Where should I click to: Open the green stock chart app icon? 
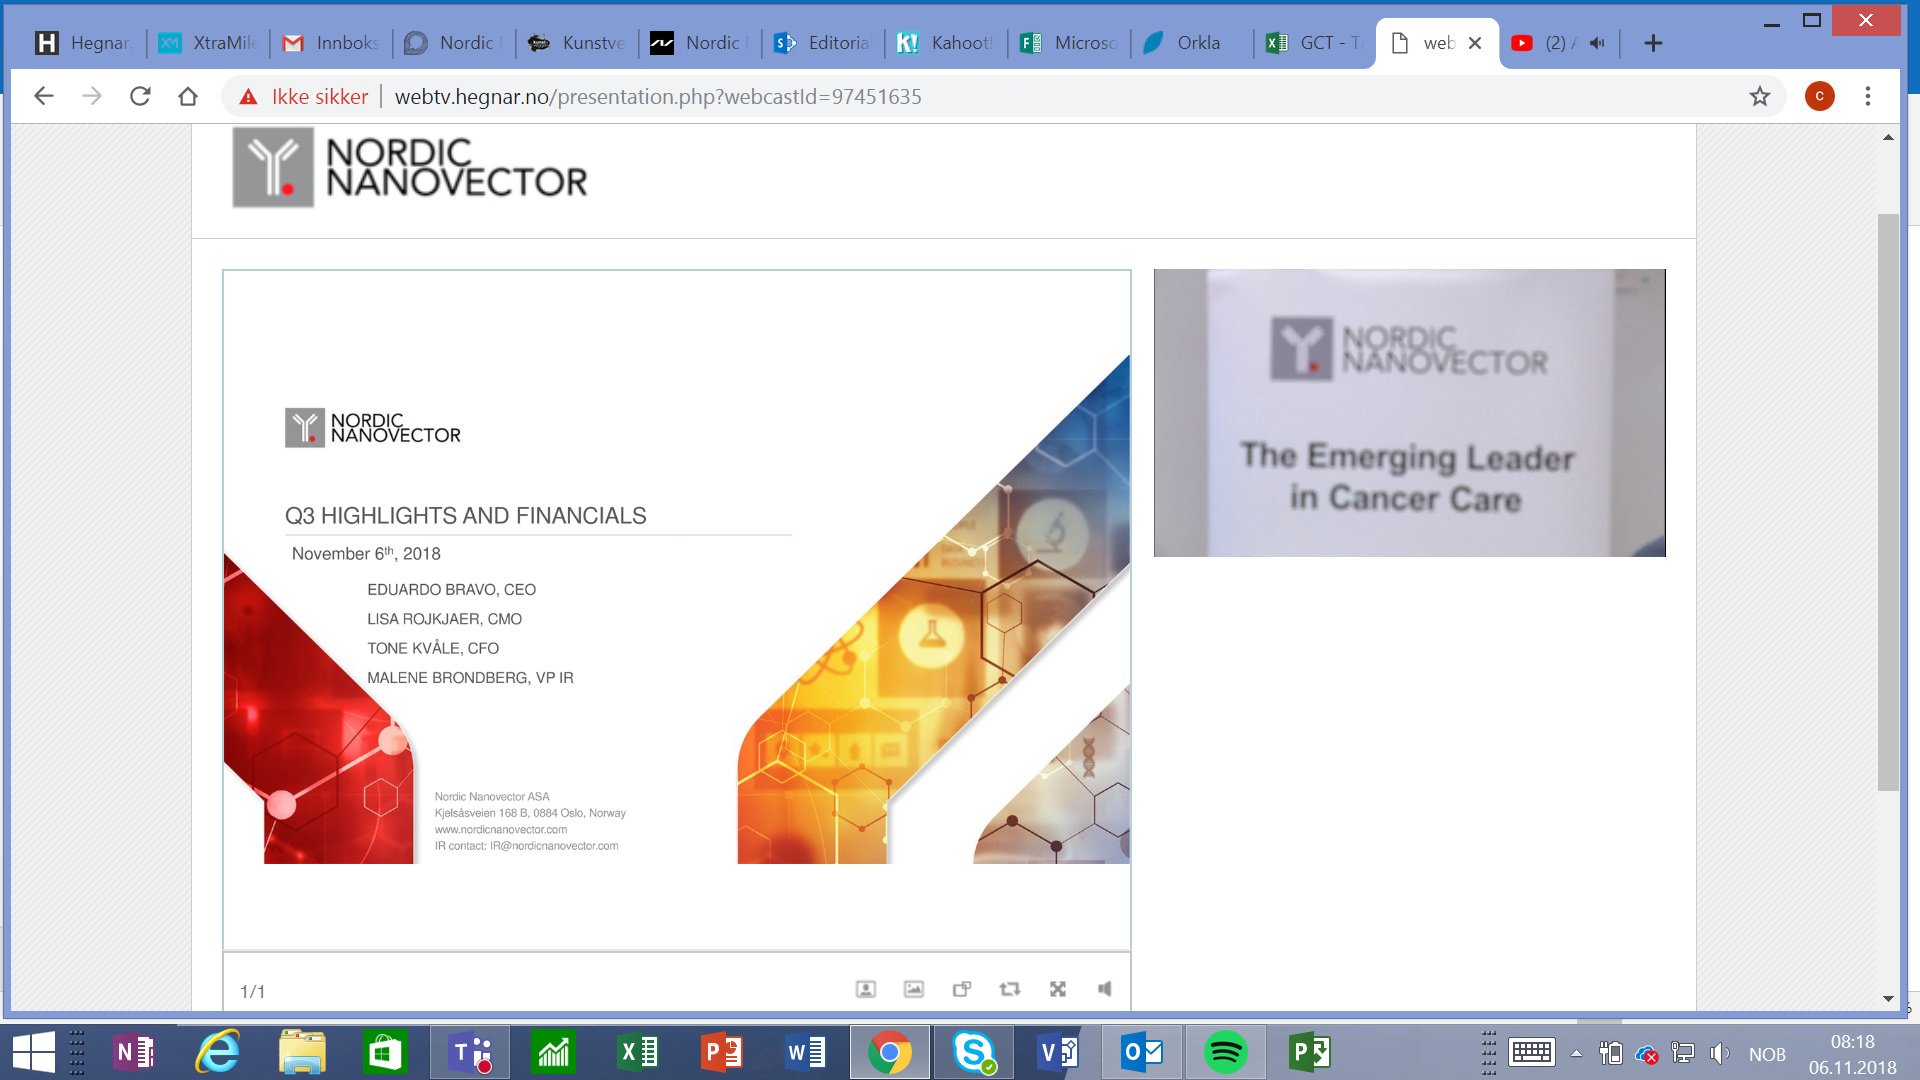[553, 1052]
